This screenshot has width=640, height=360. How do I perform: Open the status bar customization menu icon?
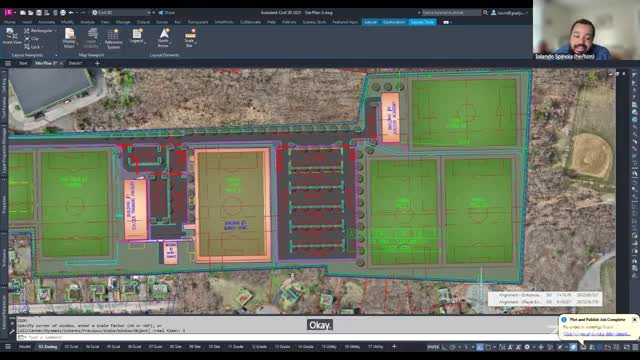click(635, 347)
